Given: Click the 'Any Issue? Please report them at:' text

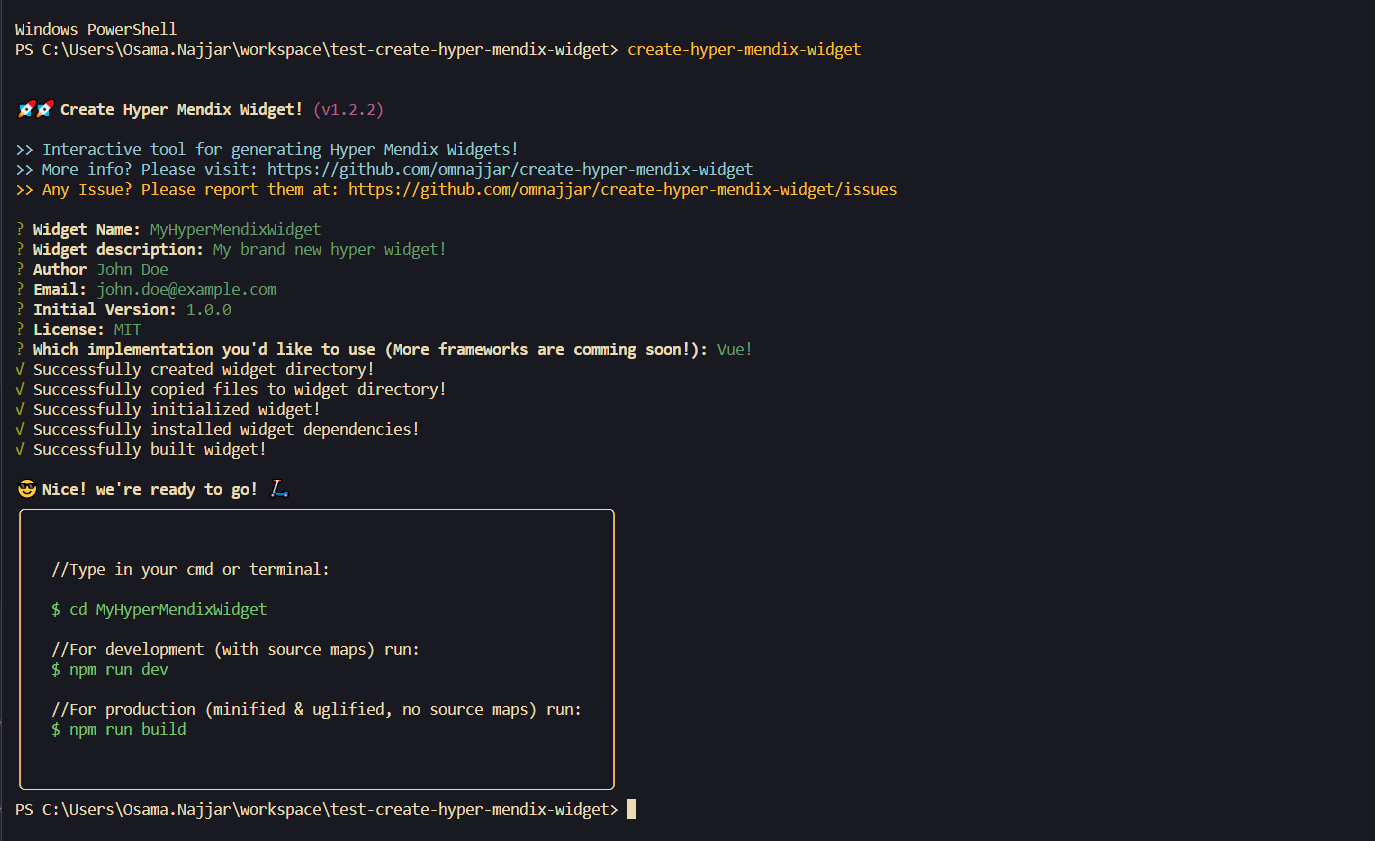Looking at the screenshot, I should click(190, 189).
